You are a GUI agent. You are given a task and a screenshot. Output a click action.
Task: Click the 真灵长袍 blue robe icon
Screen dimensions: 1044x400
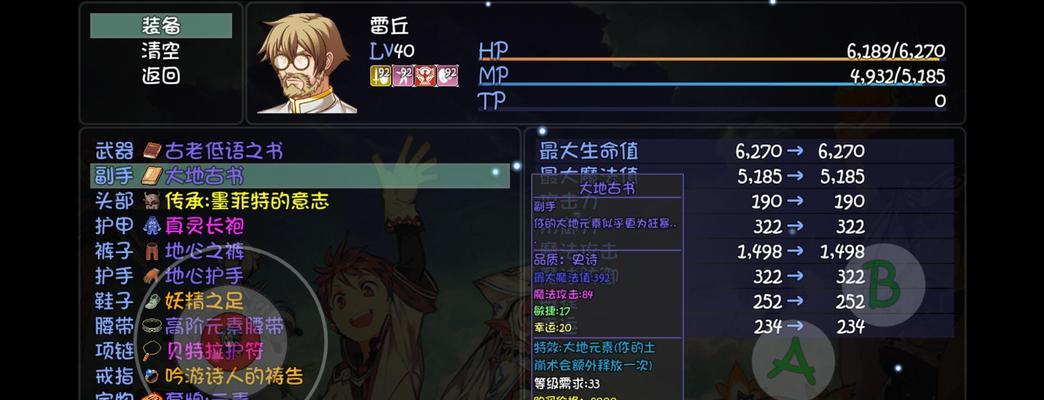152,226
